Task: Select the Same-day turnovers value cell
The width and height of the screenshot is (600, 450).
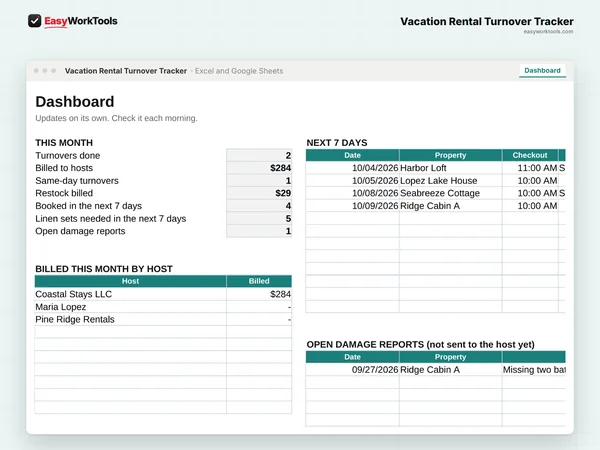Action: coord(259,181)
